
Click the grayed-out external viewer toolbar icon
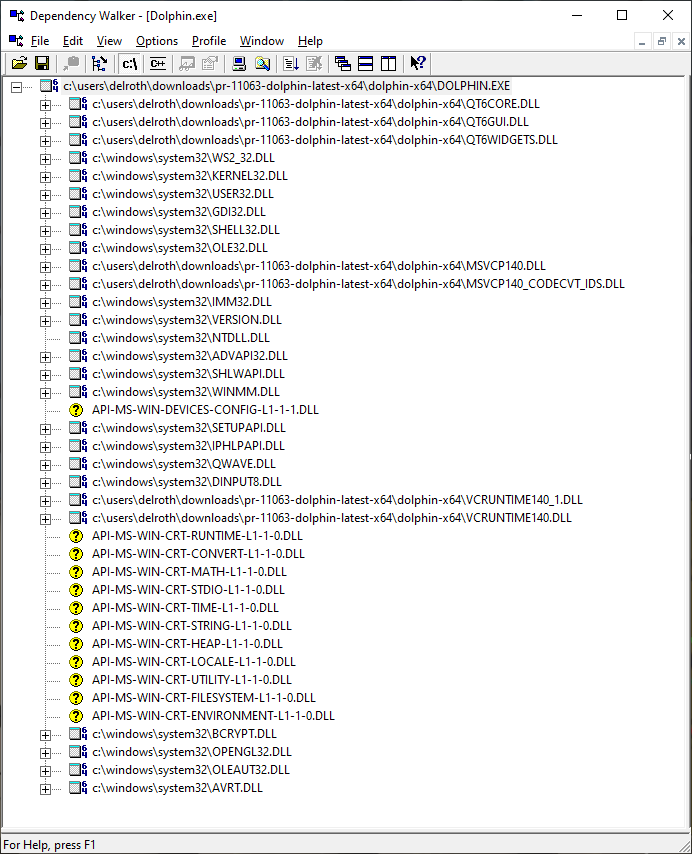click(187, 64)
